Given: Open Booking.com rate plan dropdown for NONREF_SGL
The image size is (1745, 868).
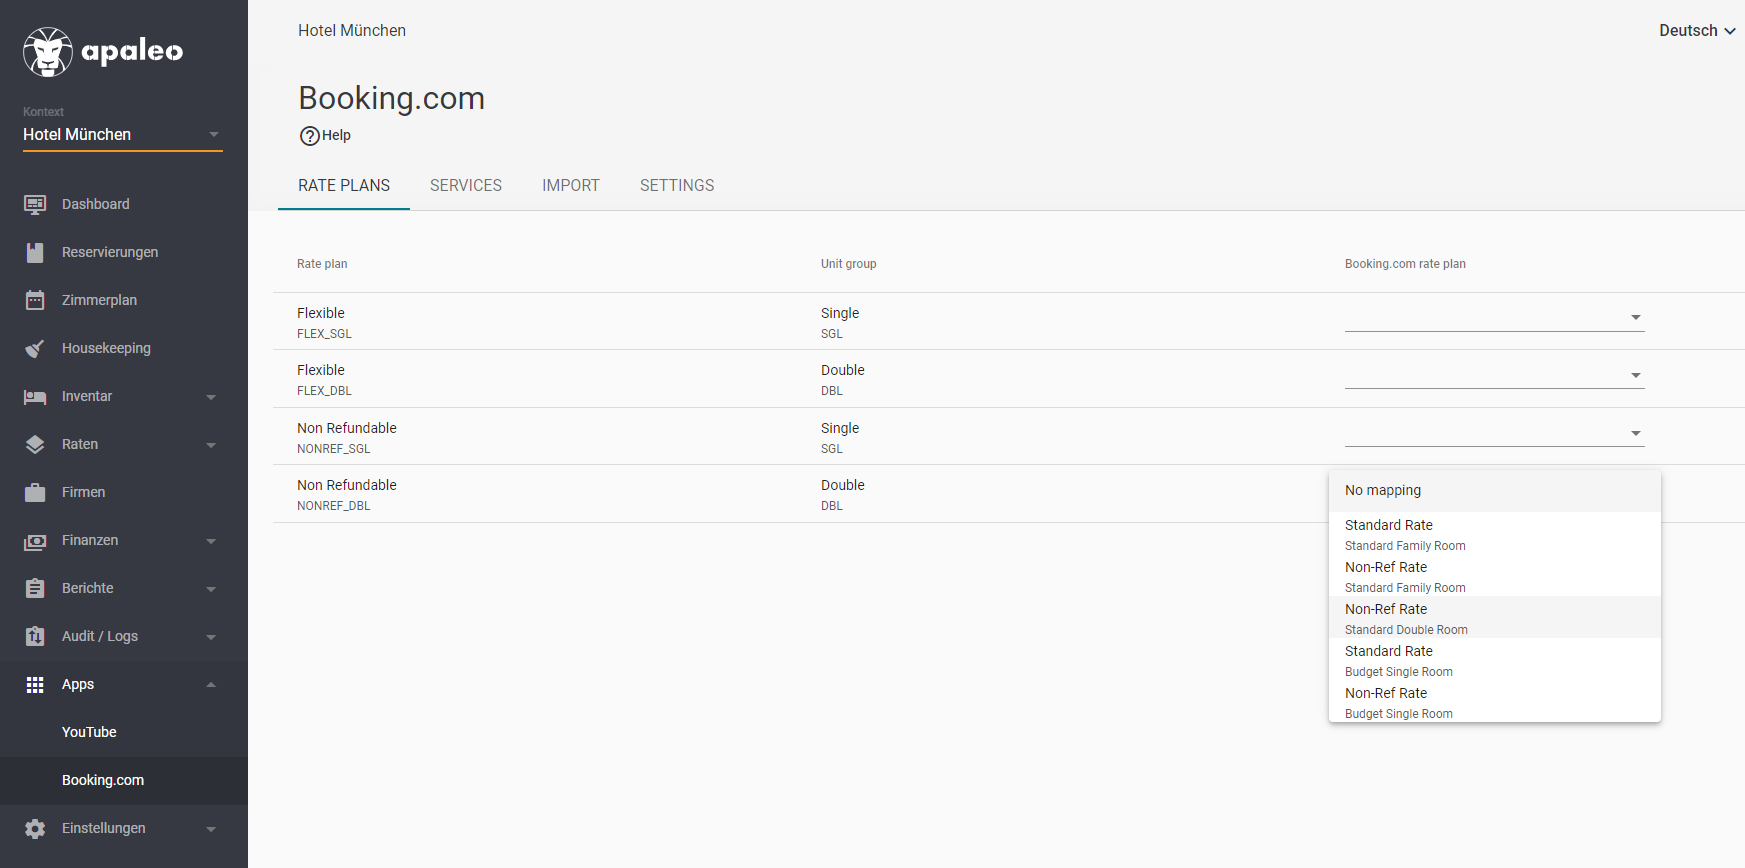Looking at the screenshot, I should click(1494, 433).
